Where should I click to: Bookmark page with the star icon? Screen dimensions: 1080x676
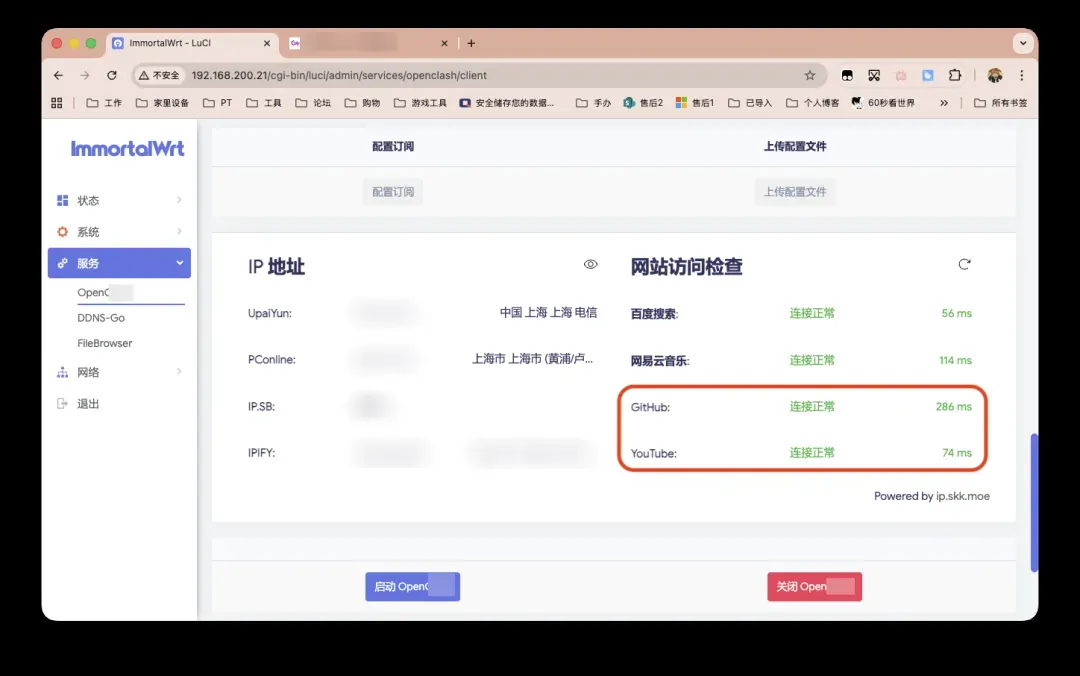810,75
